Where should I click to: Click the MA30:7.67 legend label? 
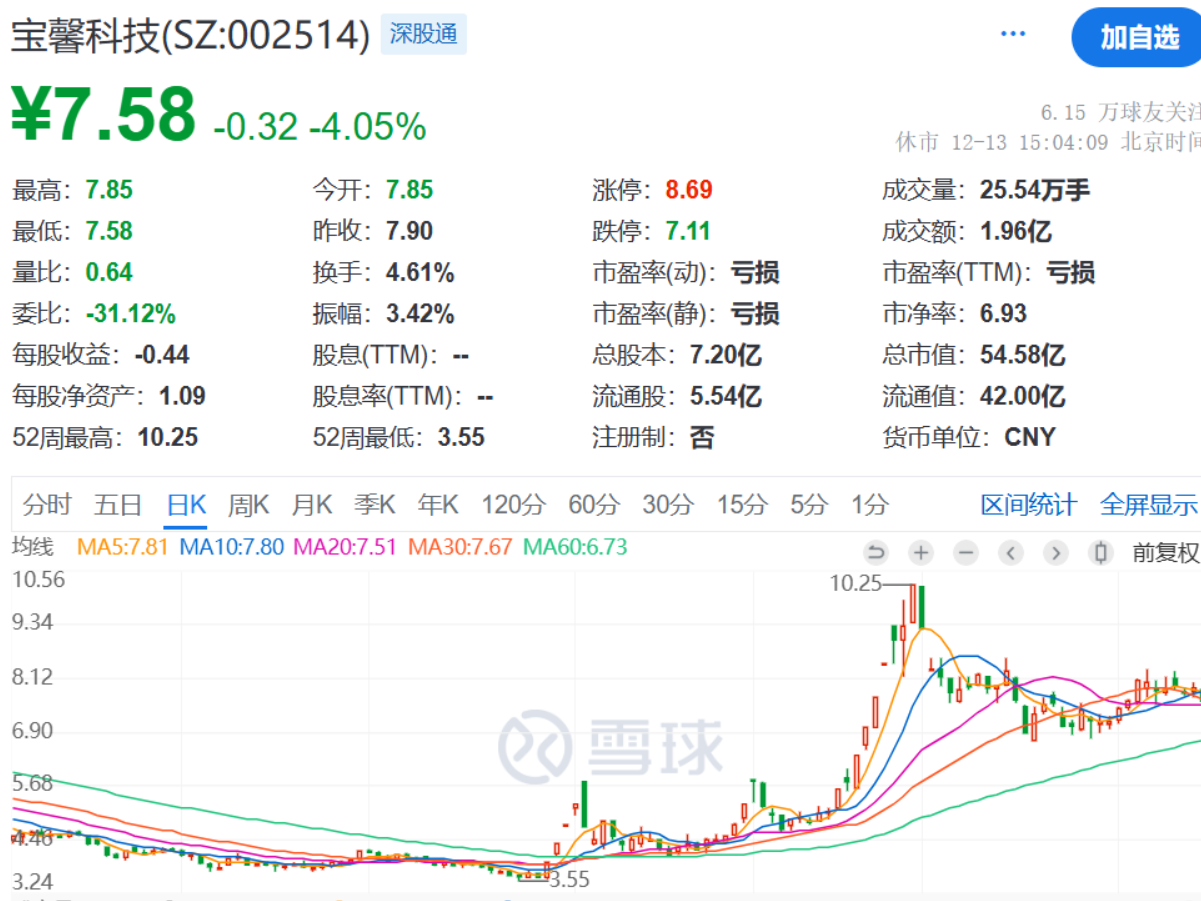(460, 547)
